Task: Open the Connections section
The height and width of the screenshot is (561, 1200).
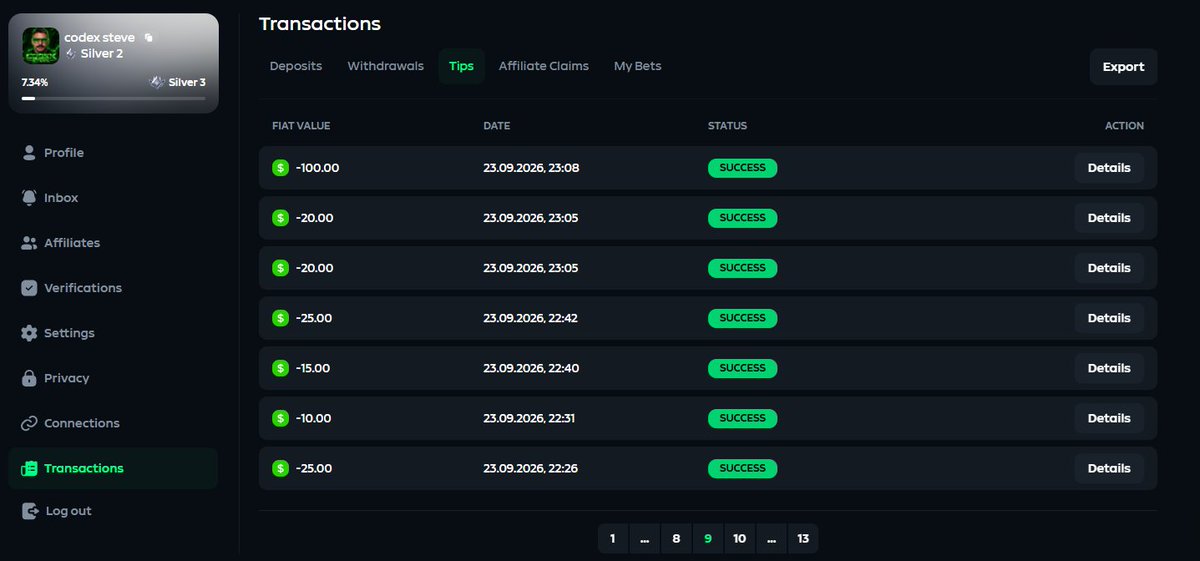Action: tap(113, 423)
